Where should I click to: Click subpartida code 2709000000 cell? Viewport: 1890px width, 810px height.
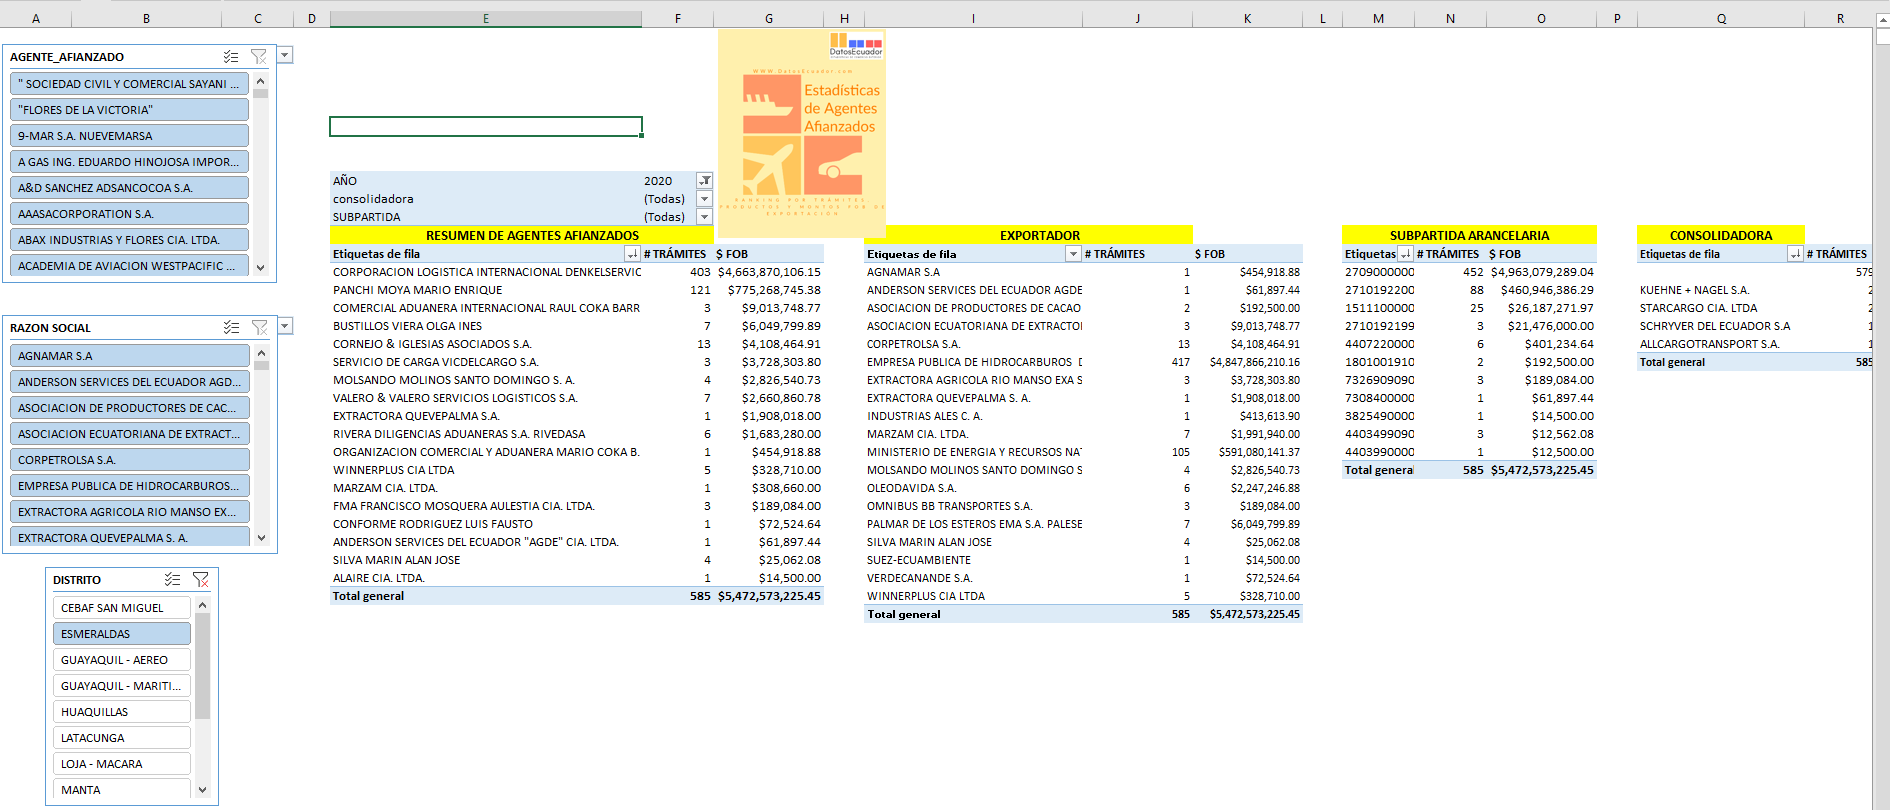1380,272
